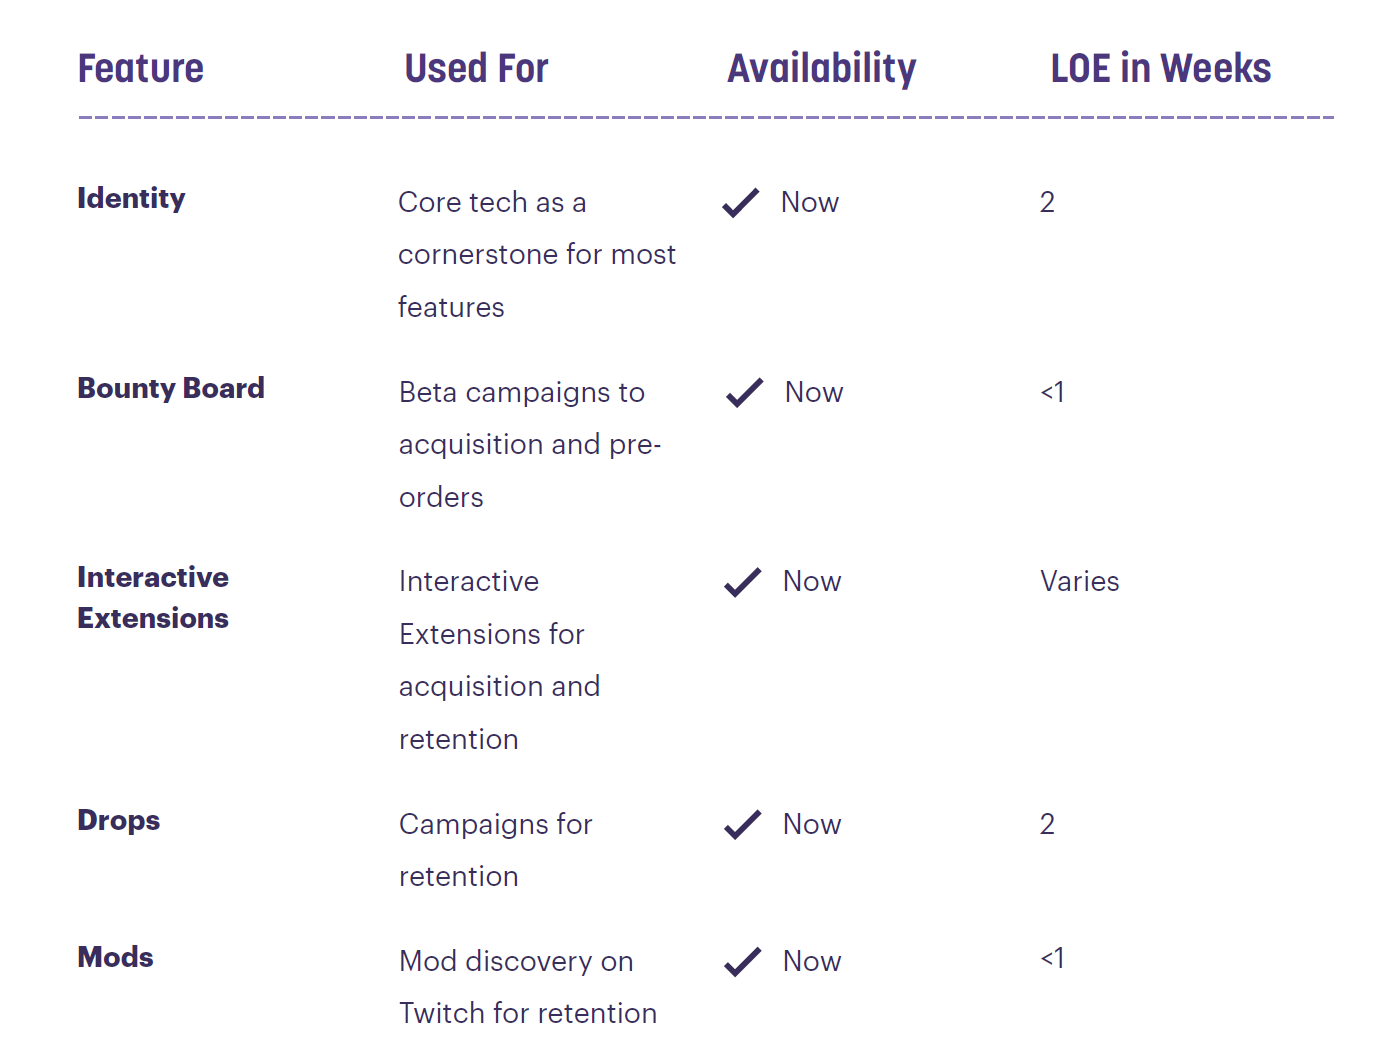Select the 'Beta campaigns to acquisition' description
Viewport: 1375px width, 1052px height.
[530, 444]
